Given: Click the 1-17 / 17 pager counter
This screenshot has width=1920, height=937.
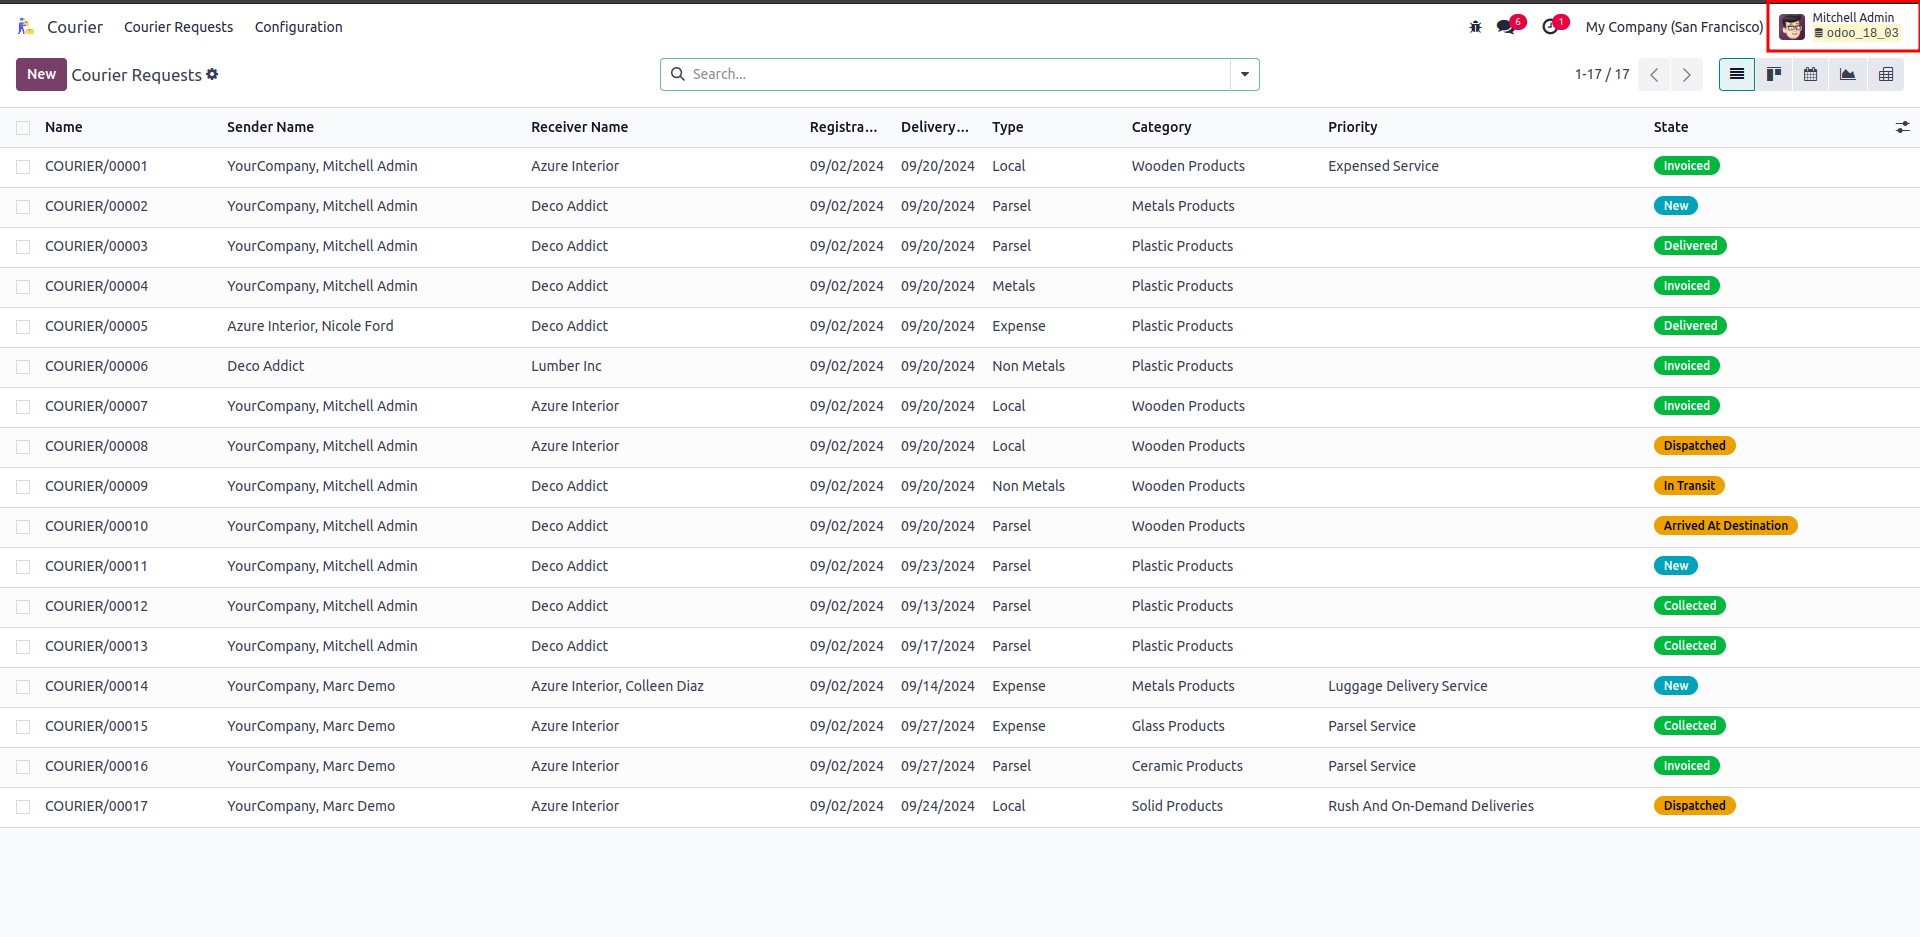Looking at the screenshot, I should pos(1602,74).
